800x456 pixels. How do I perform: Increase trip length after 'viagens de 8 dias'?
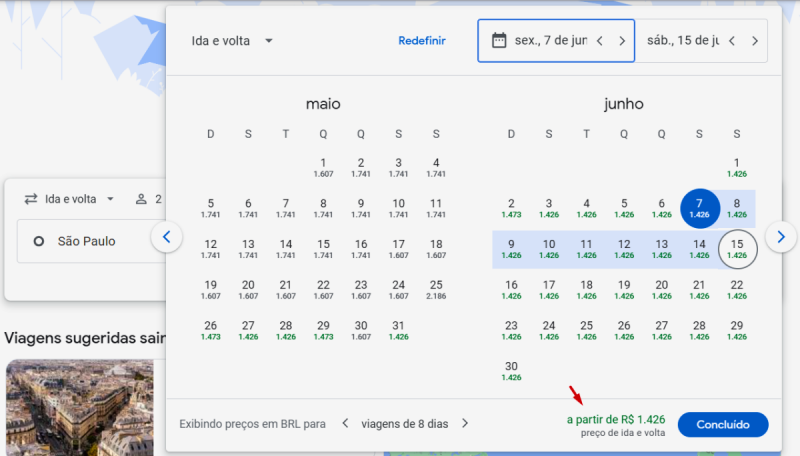(465, 423)
